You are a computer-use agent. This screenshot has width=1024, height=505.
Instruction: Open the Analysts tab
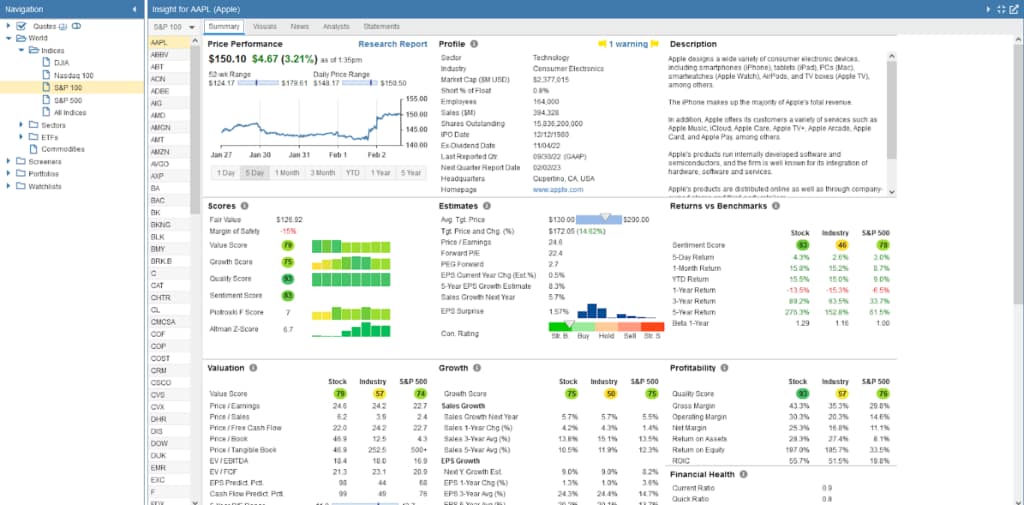click(x=336, y=27)
